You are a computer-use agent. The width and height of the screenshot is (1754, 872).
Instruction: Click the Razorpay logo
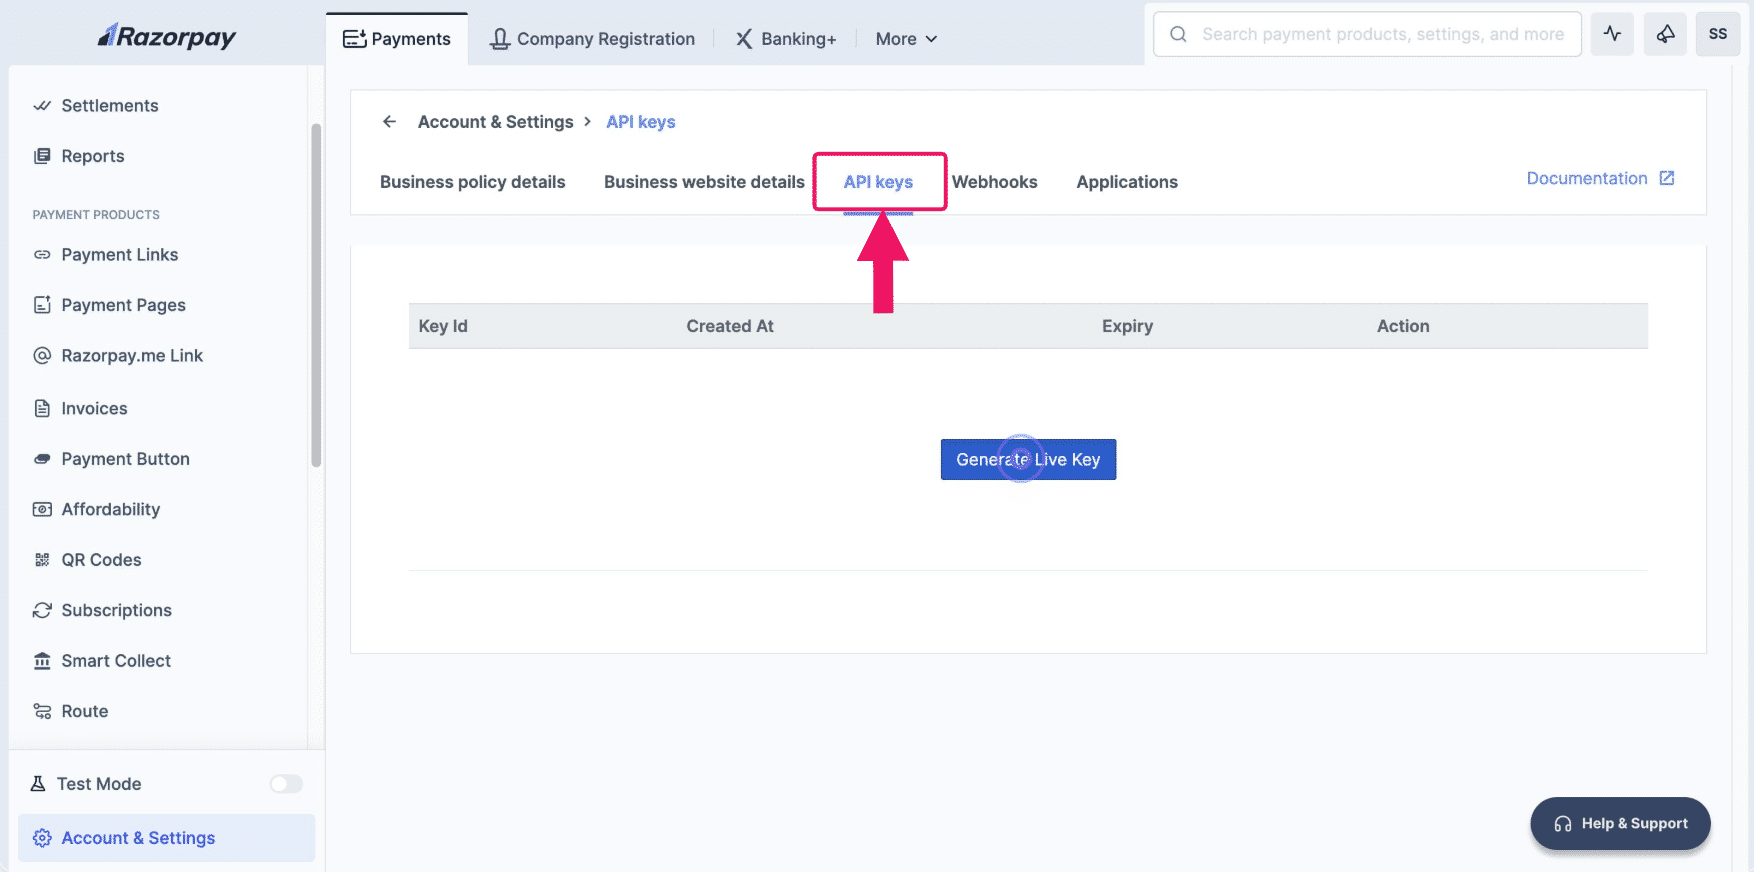[167, 37]
